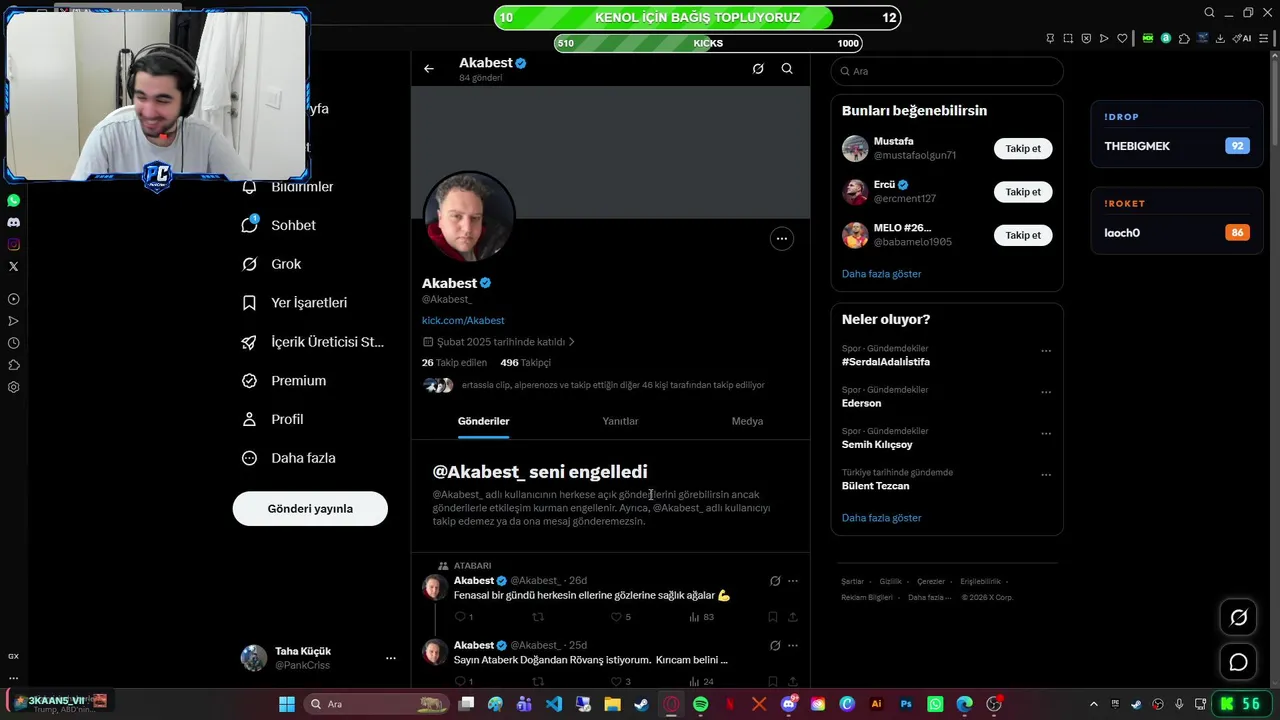The width and height of the screenshot is (1280, 720).
Task: Switch to the Yanıtlar tab
Action: pyautogui.click(x=620, y=421)
